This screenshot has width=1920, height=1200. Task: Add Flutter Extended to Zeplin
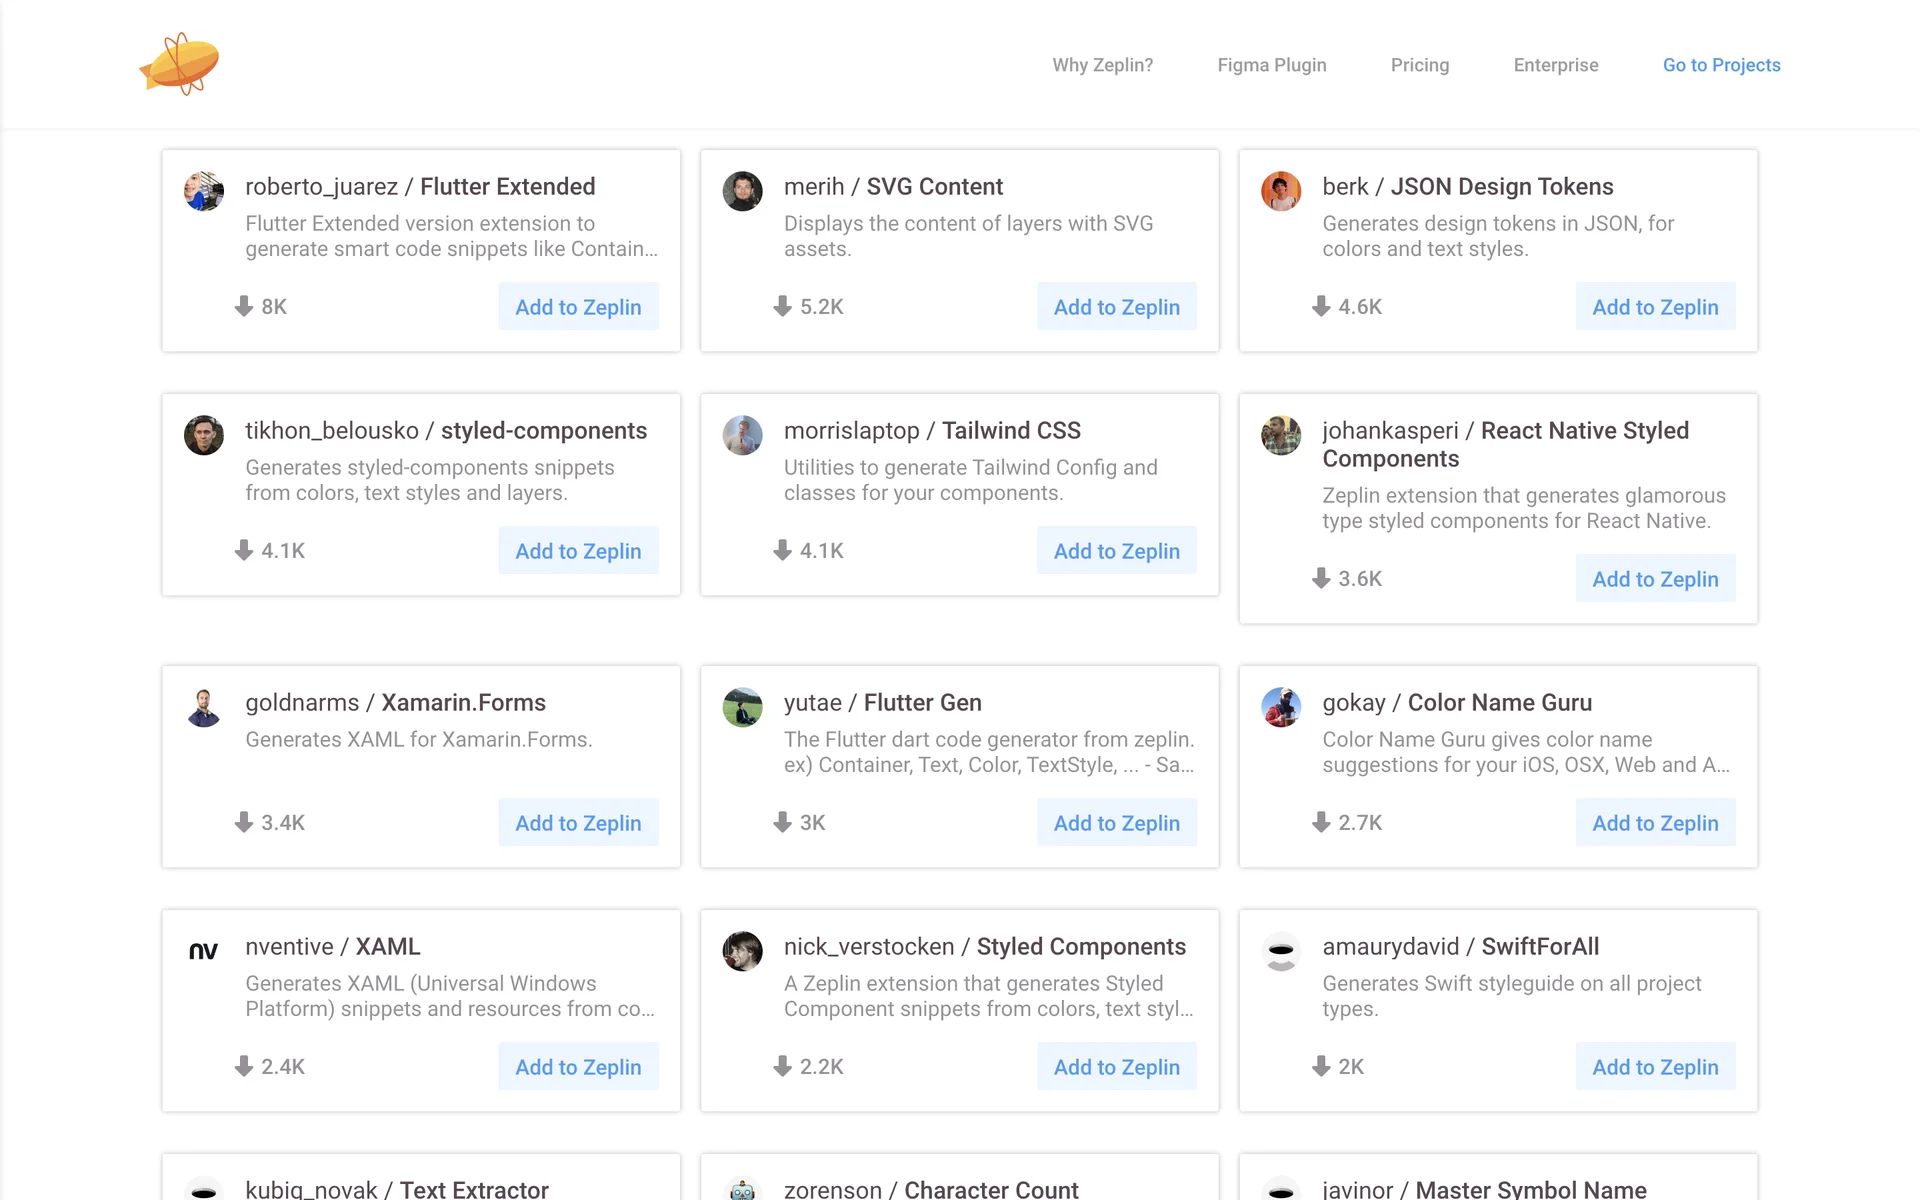click(578, 307)
